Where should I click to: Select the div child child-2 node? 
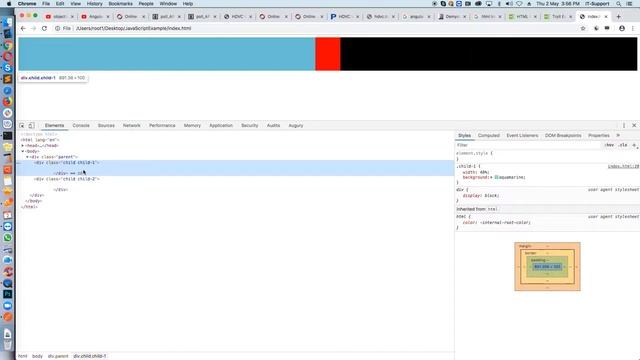pyautogui.click(x=67, y=179)
